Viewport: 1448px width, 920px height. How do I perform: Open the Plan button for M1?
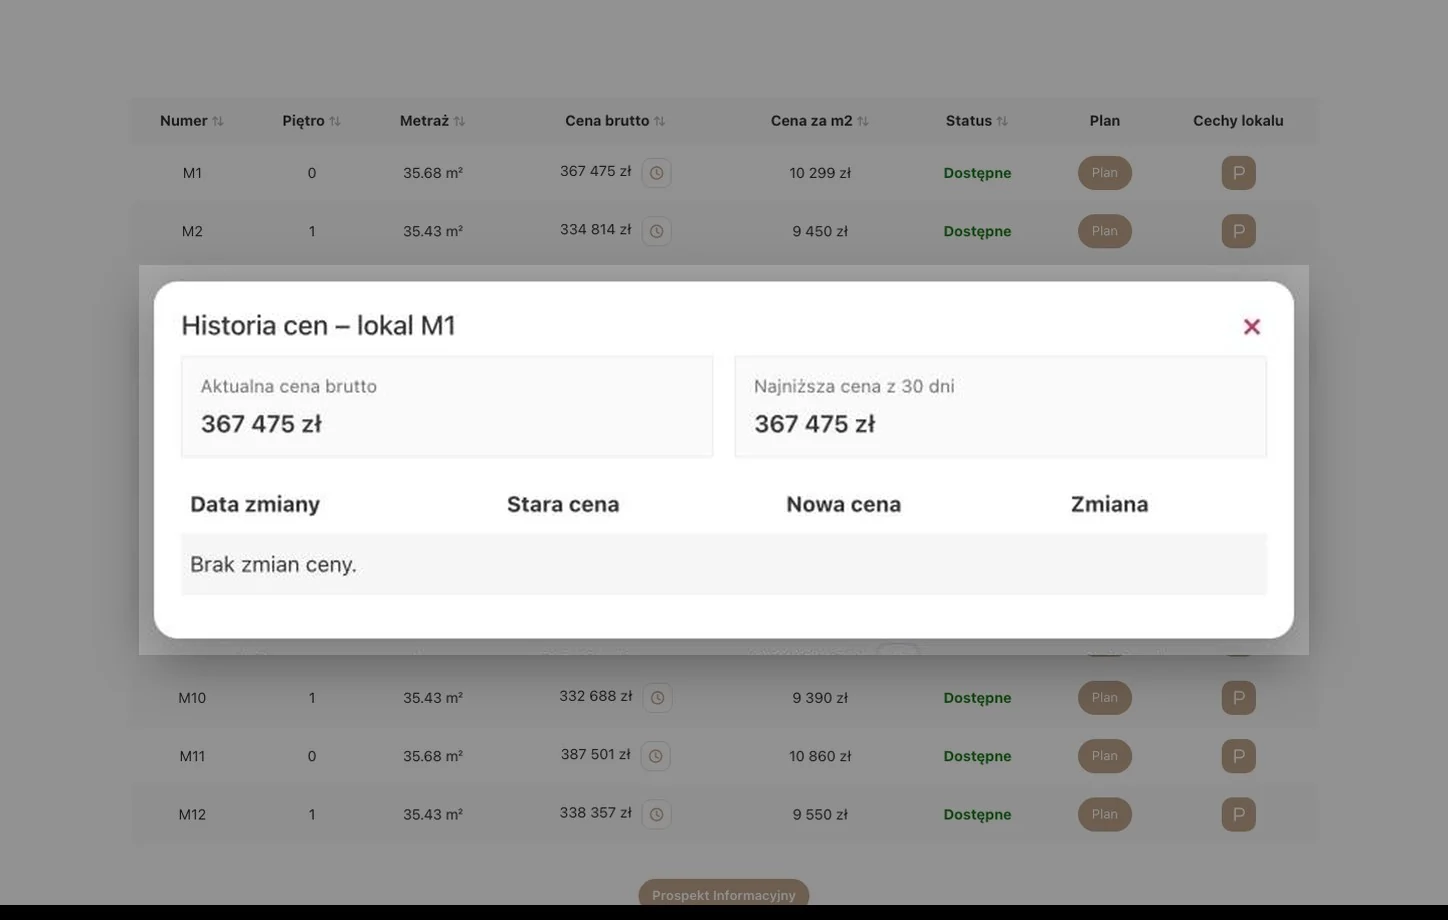coord(1105,173)
